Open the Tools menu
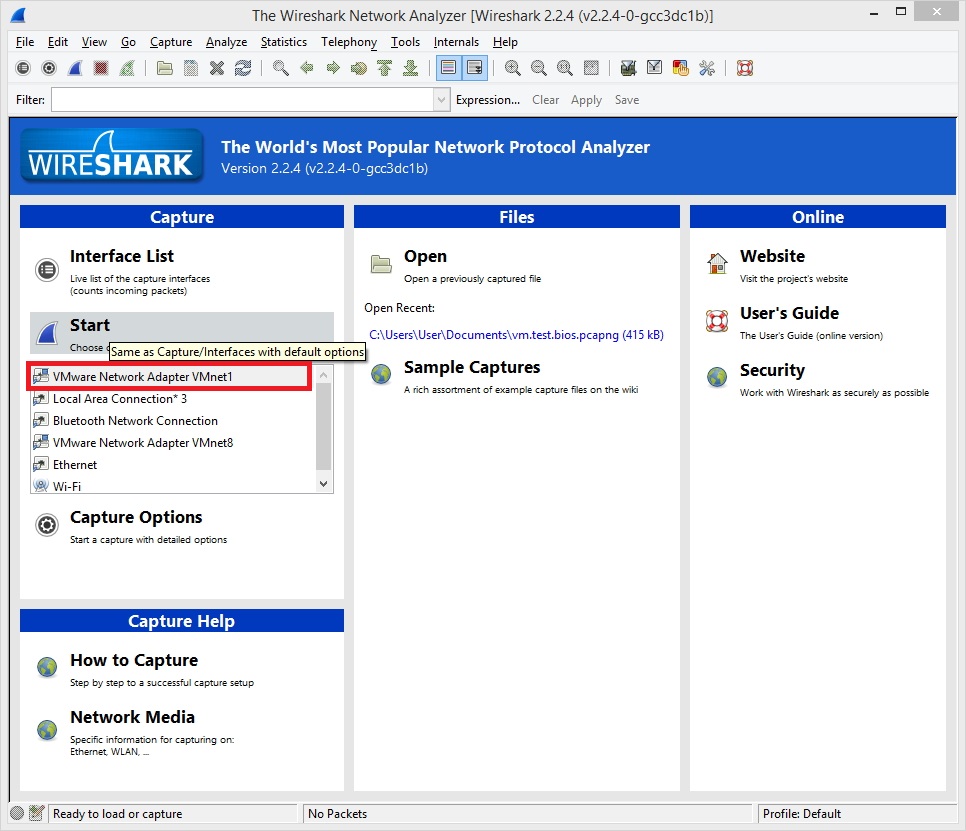966x831 pixels. (x=405, y=42)
